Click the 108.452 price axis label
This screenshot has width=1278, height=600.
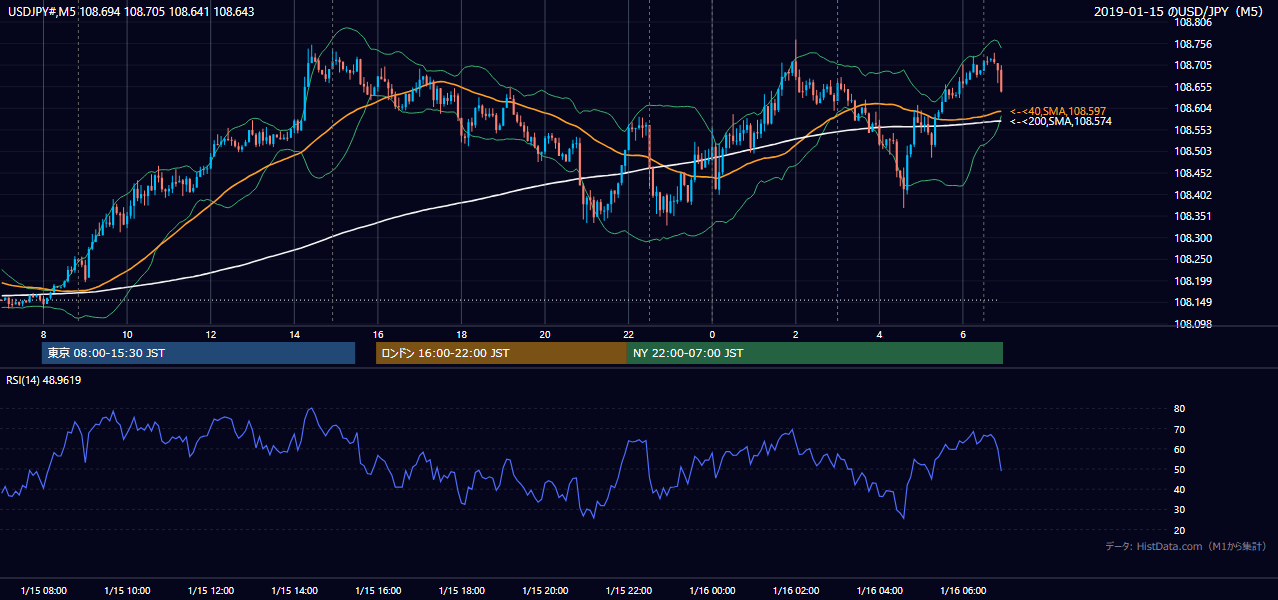coord(1193,173)
